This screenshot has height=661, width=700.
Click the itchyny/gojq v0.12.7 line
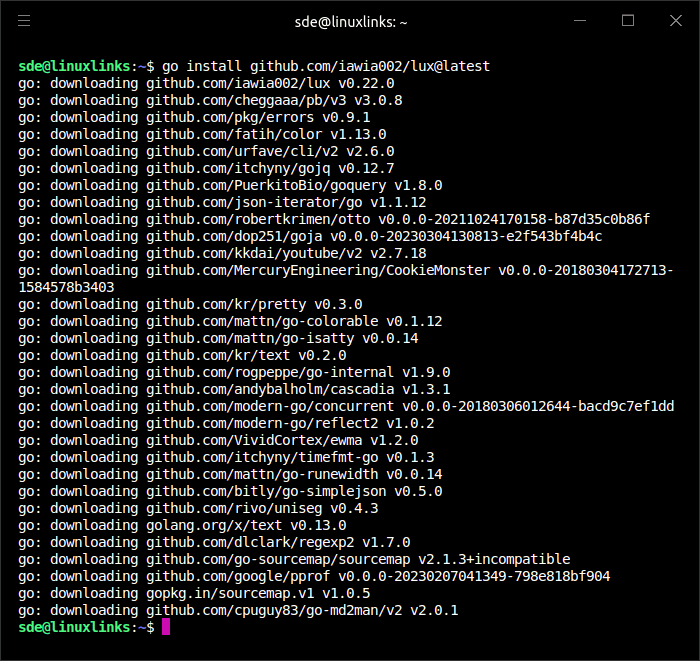point(206,168)
